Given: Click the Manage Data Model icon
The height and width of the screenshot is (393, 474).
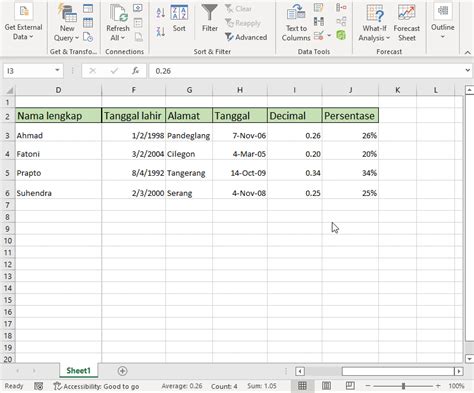Looking at the screenshot, I should coord(341,35).
